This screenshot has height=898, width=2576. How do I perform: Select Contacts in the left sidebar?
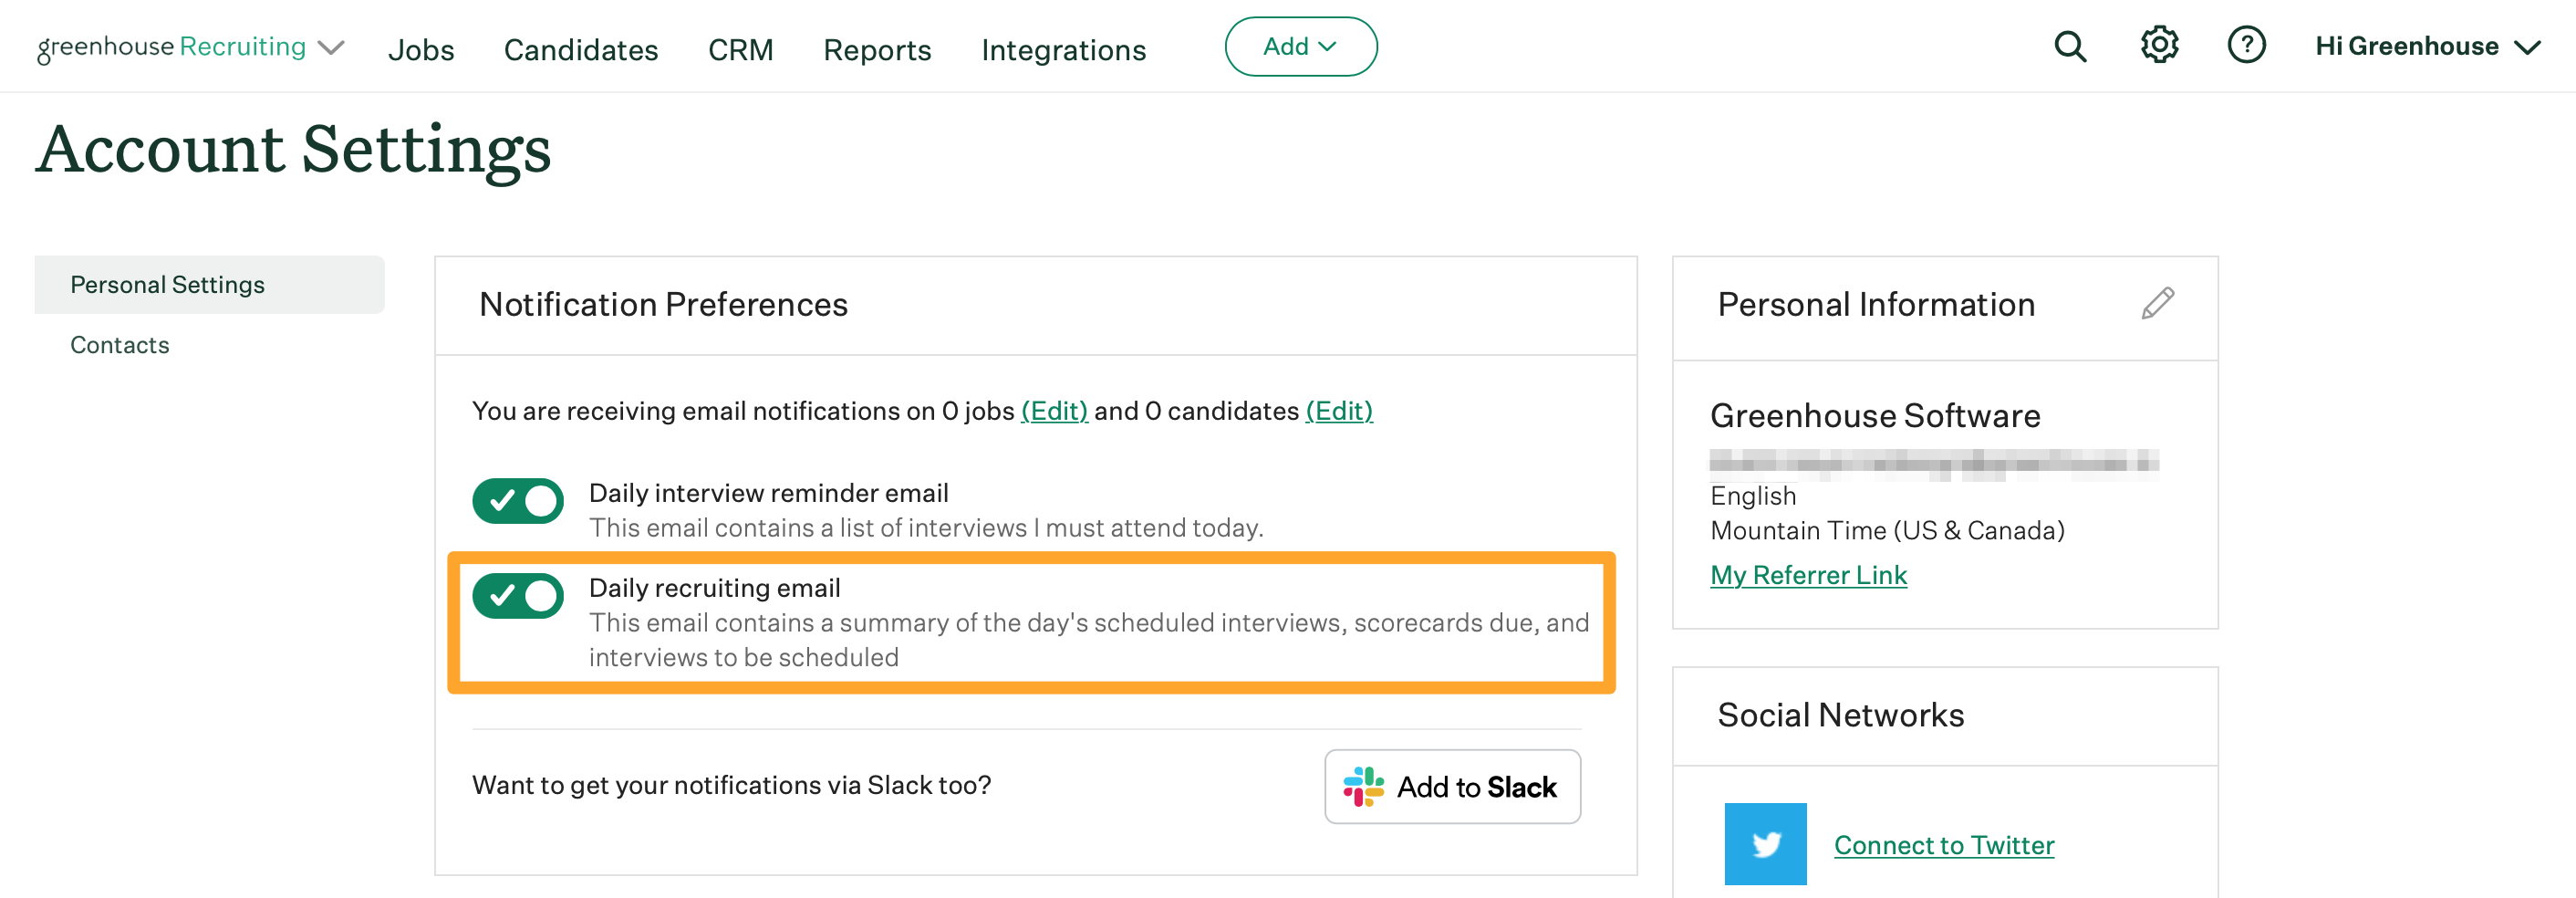click(120, 345)
